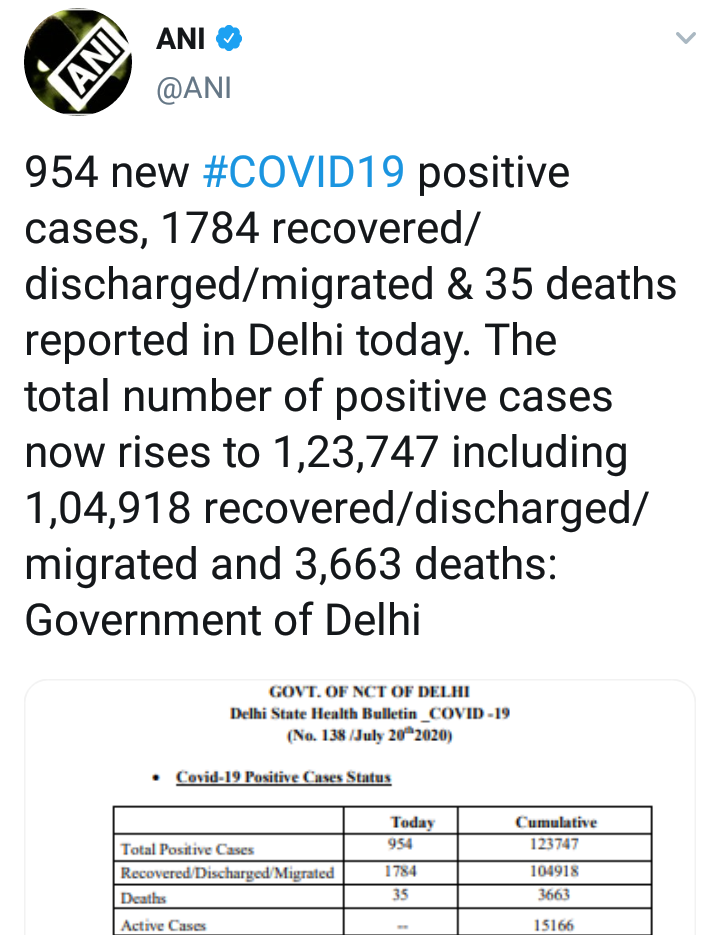Click the cumulative value 123747
708x935 pixels.
[x=556, y=846]
